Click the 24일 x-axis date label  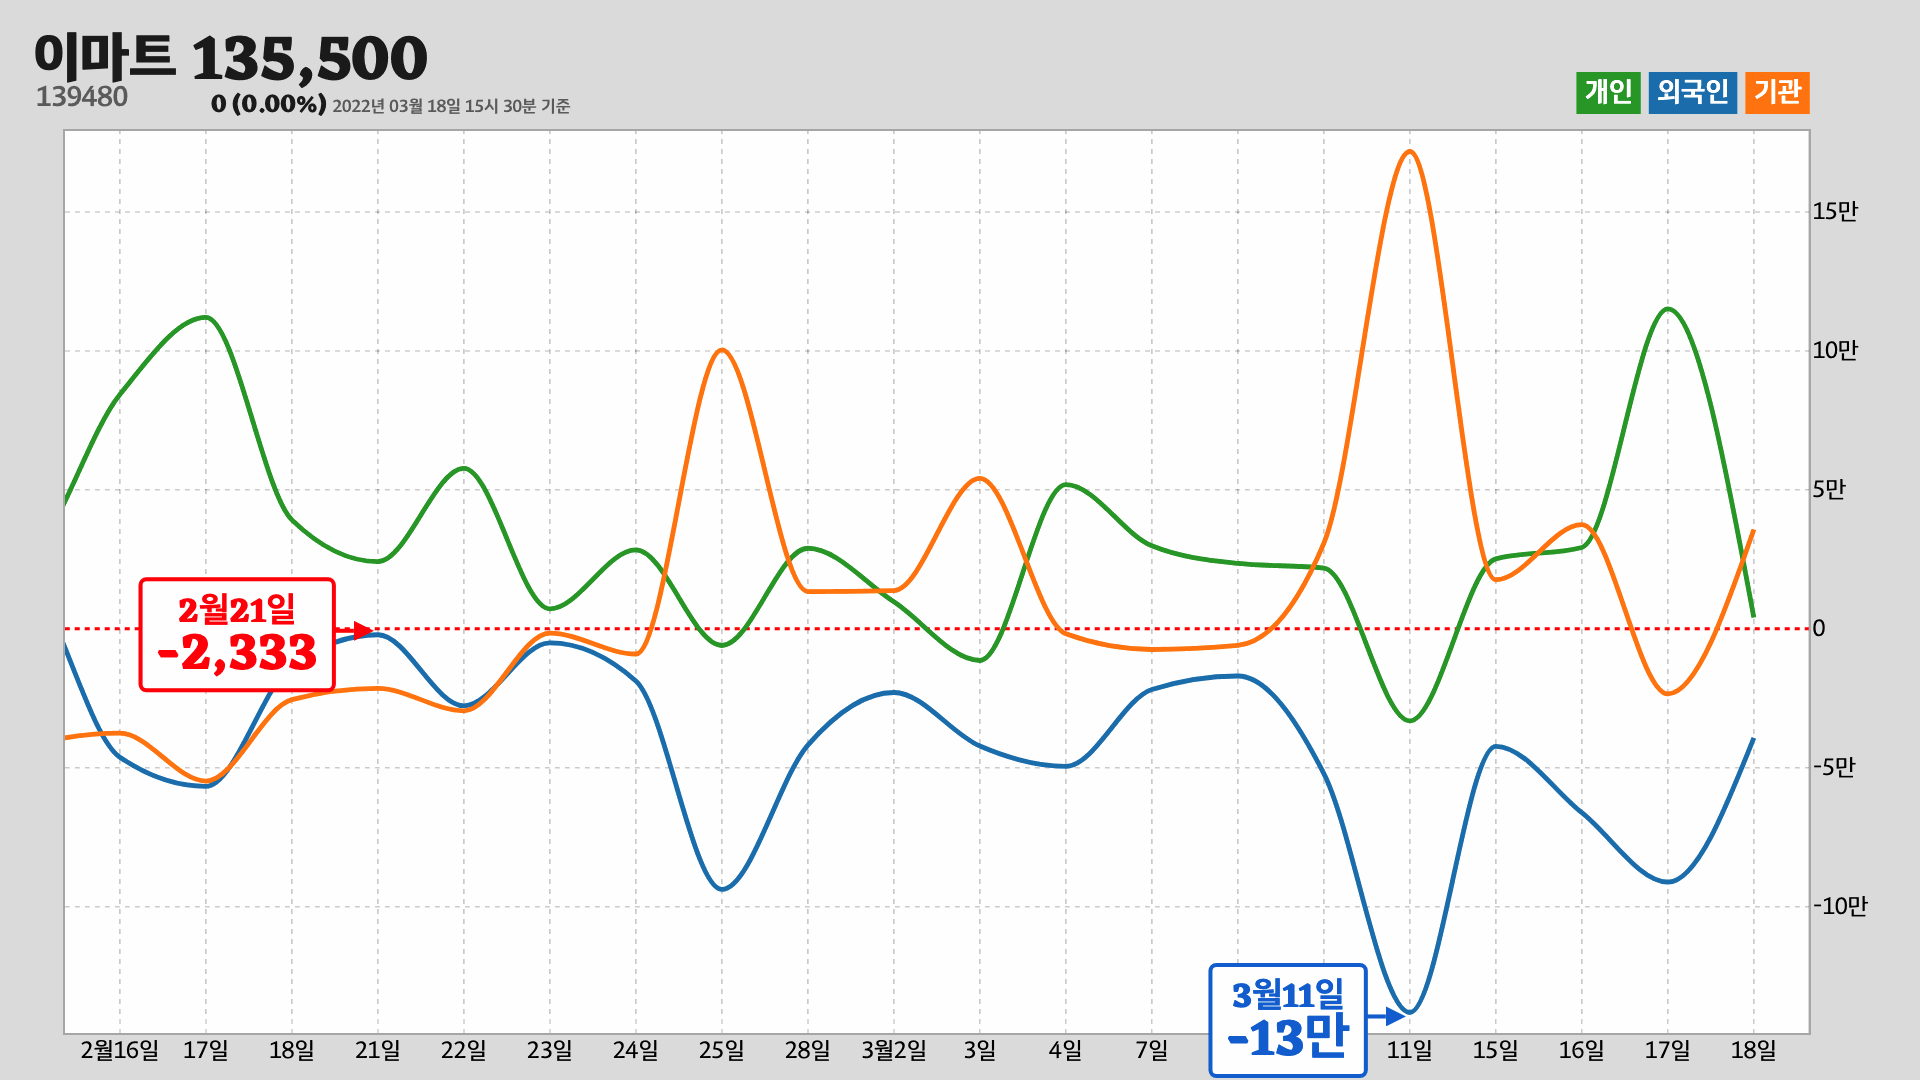coord(636,1050)
